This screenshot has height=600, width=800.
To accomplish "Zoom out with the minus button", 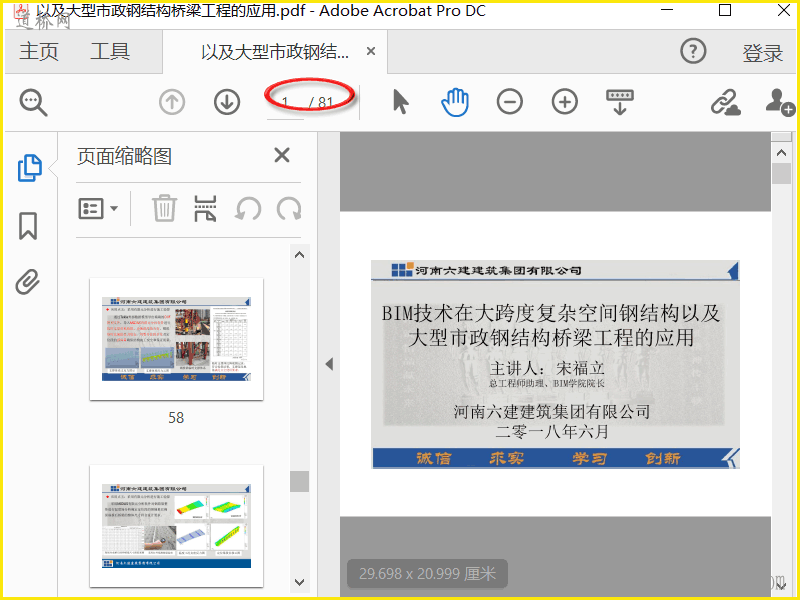I will pos(510,102).
